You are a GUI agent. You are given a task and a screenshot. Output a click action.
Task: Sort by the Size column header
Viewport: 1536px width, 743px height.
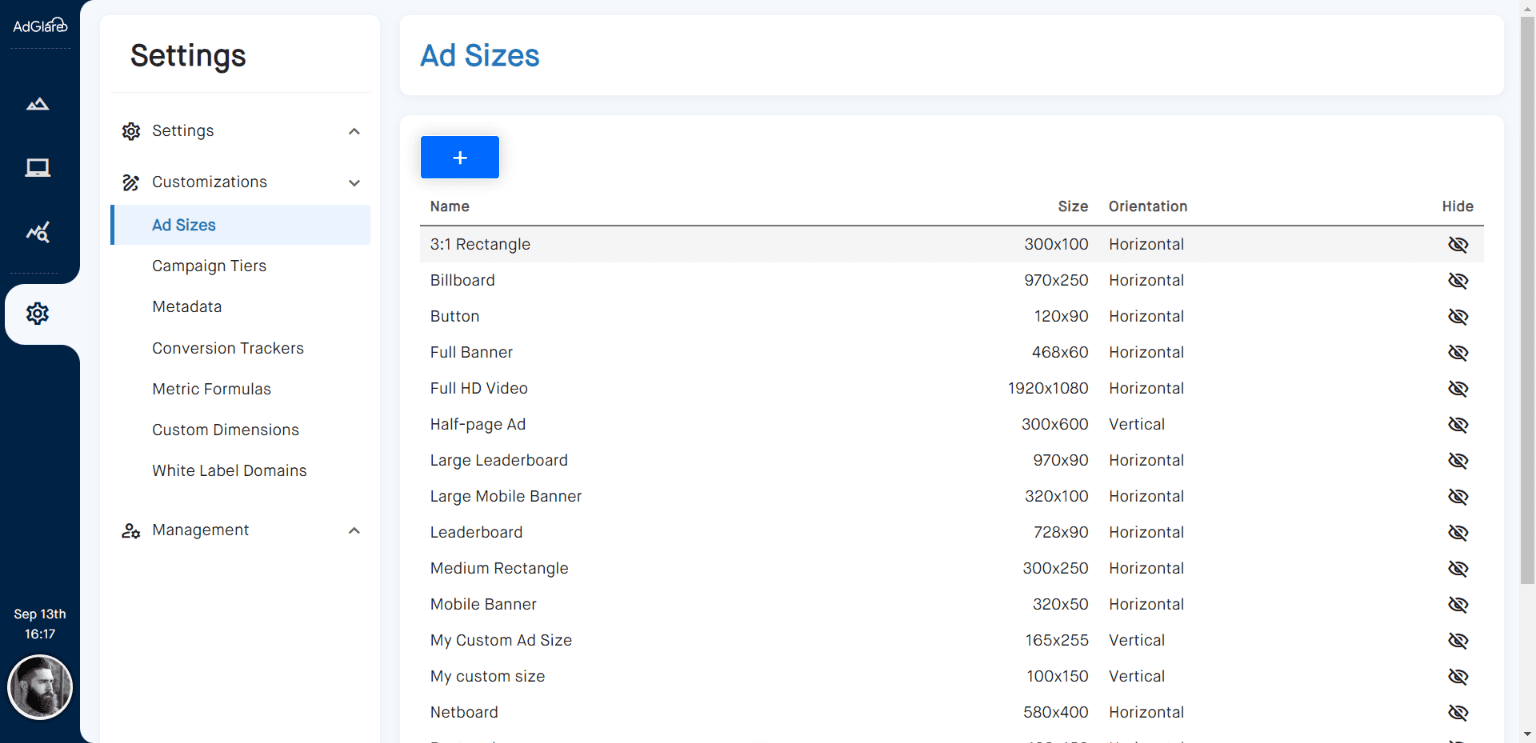(x=1073, y=206)
